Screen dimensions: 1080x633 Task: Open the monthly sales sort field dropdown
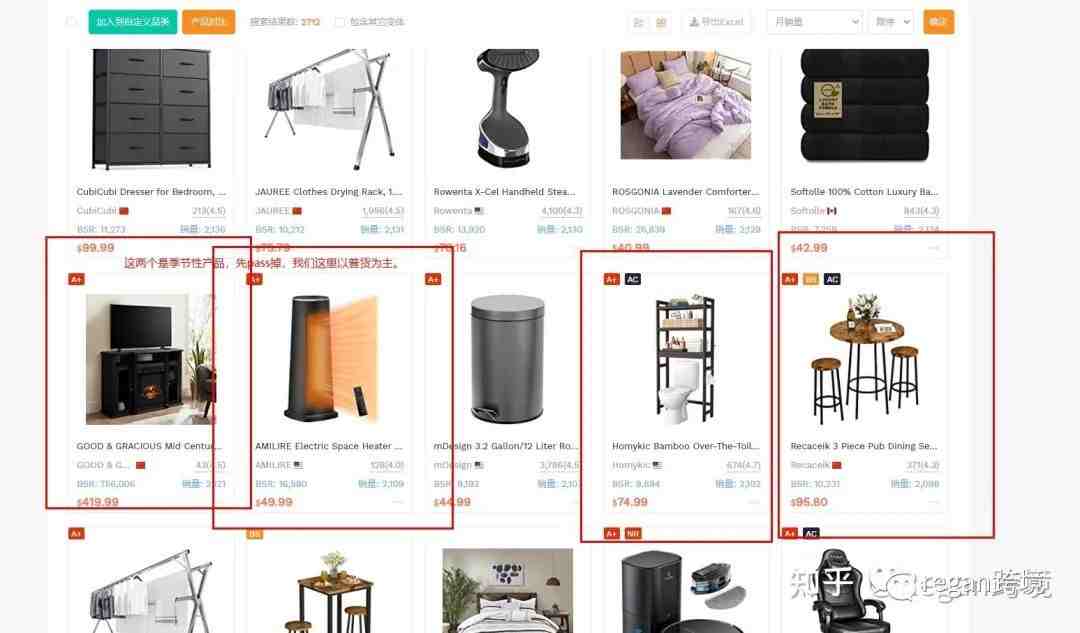(x=814, y=22)
